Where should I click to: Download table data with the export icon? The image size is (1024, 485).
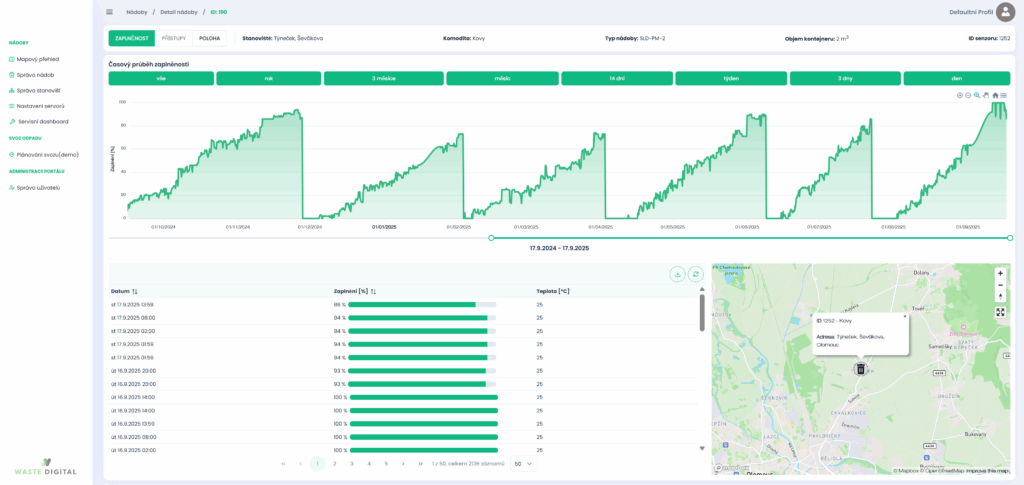(x=677, y=274)
